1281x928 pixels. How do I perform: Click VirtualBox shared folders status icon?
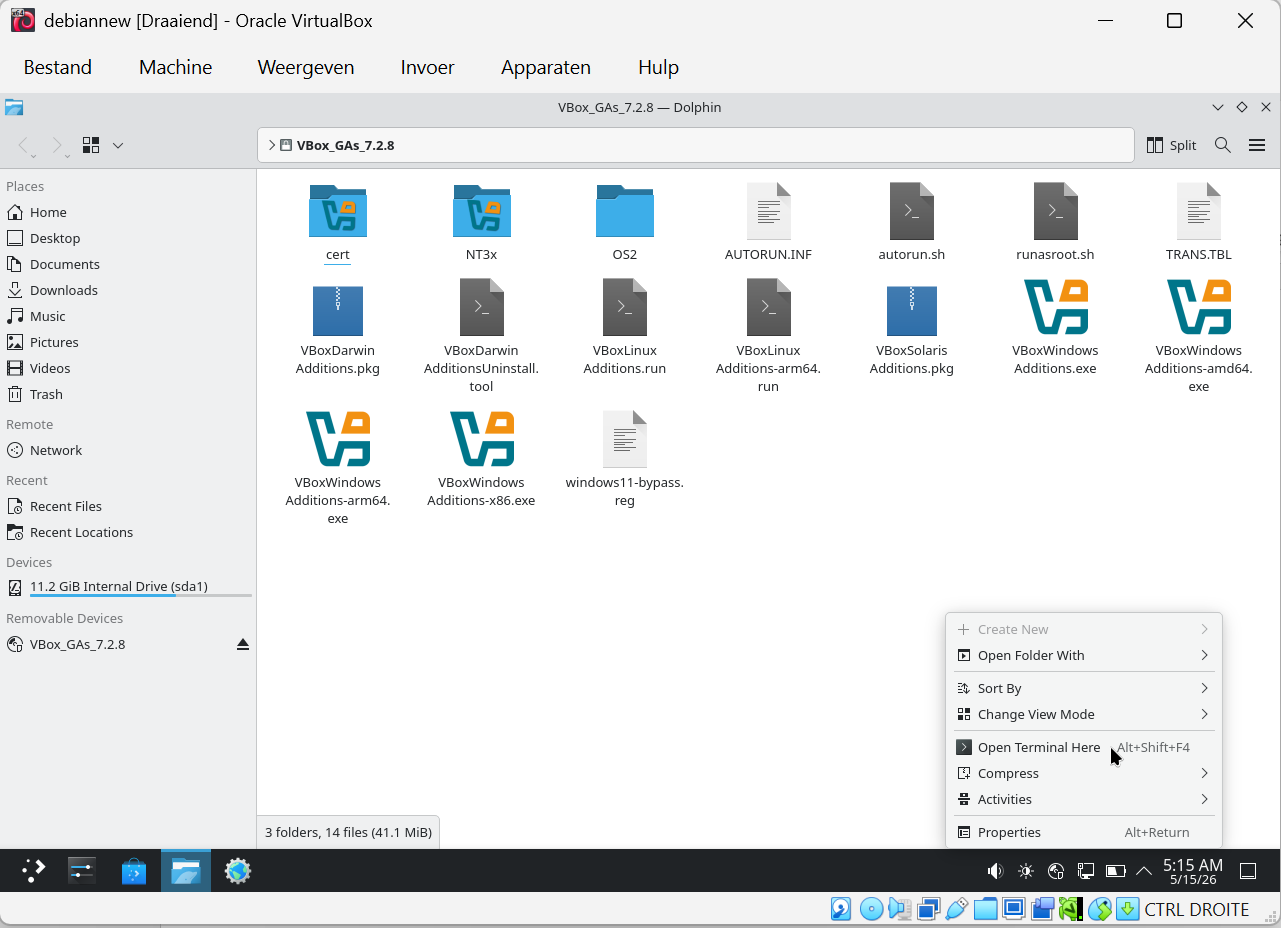(986, 909)
